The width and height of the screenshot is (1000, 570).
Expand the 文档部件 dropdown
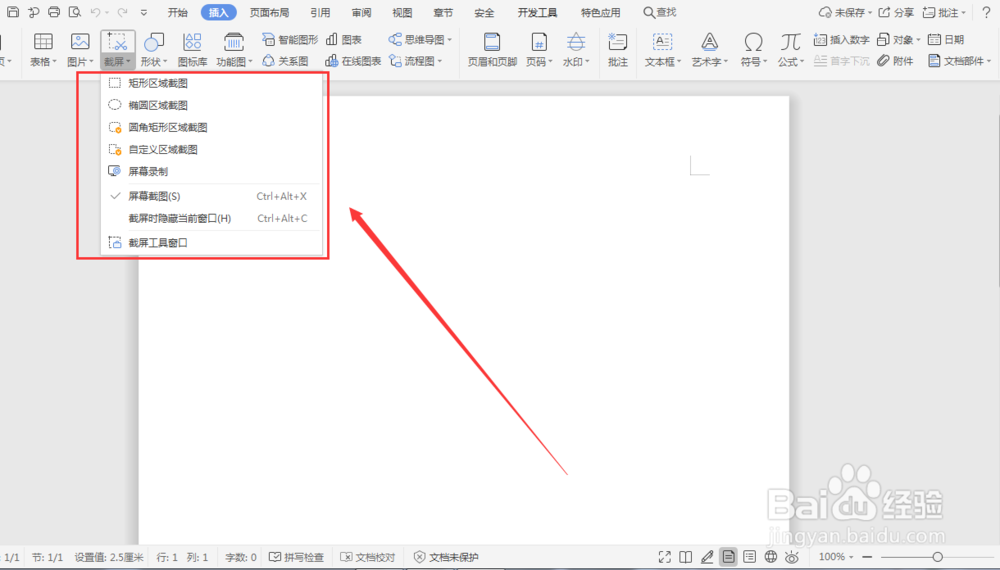989,61
